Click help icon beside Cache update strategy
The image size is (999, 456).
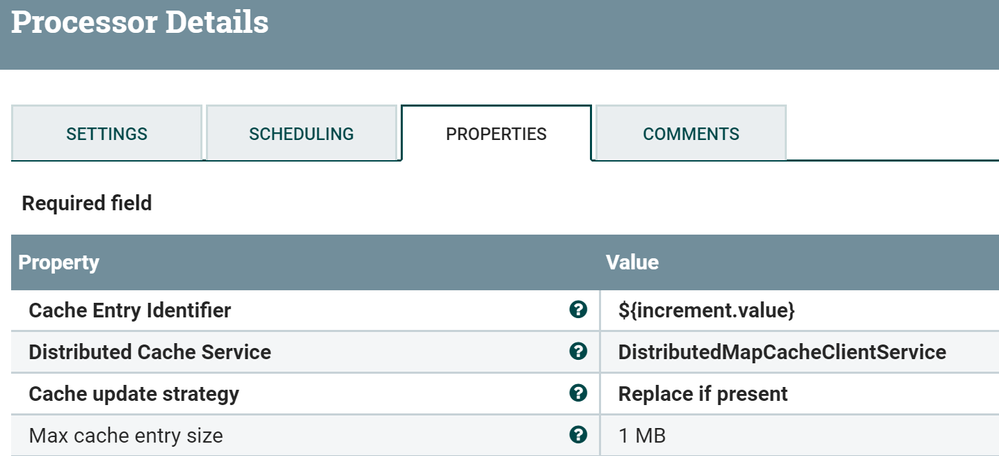coord(577,393)
